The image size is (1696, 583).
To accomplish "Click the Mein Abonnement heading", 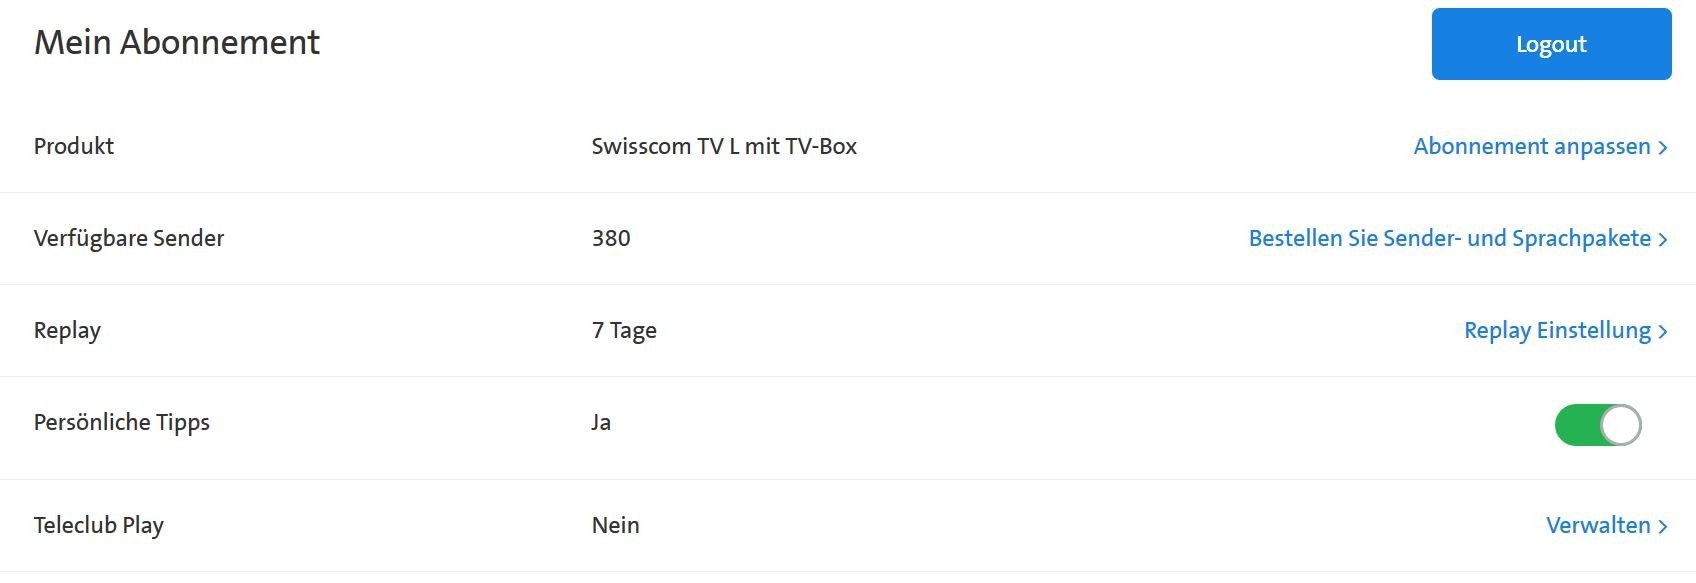I will (177, 42).
